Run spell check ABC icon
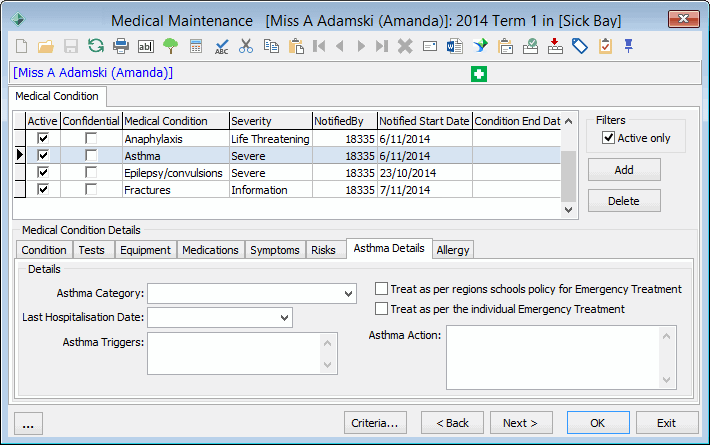The width and height of the screenshot is (710, 445). (221, 47)
